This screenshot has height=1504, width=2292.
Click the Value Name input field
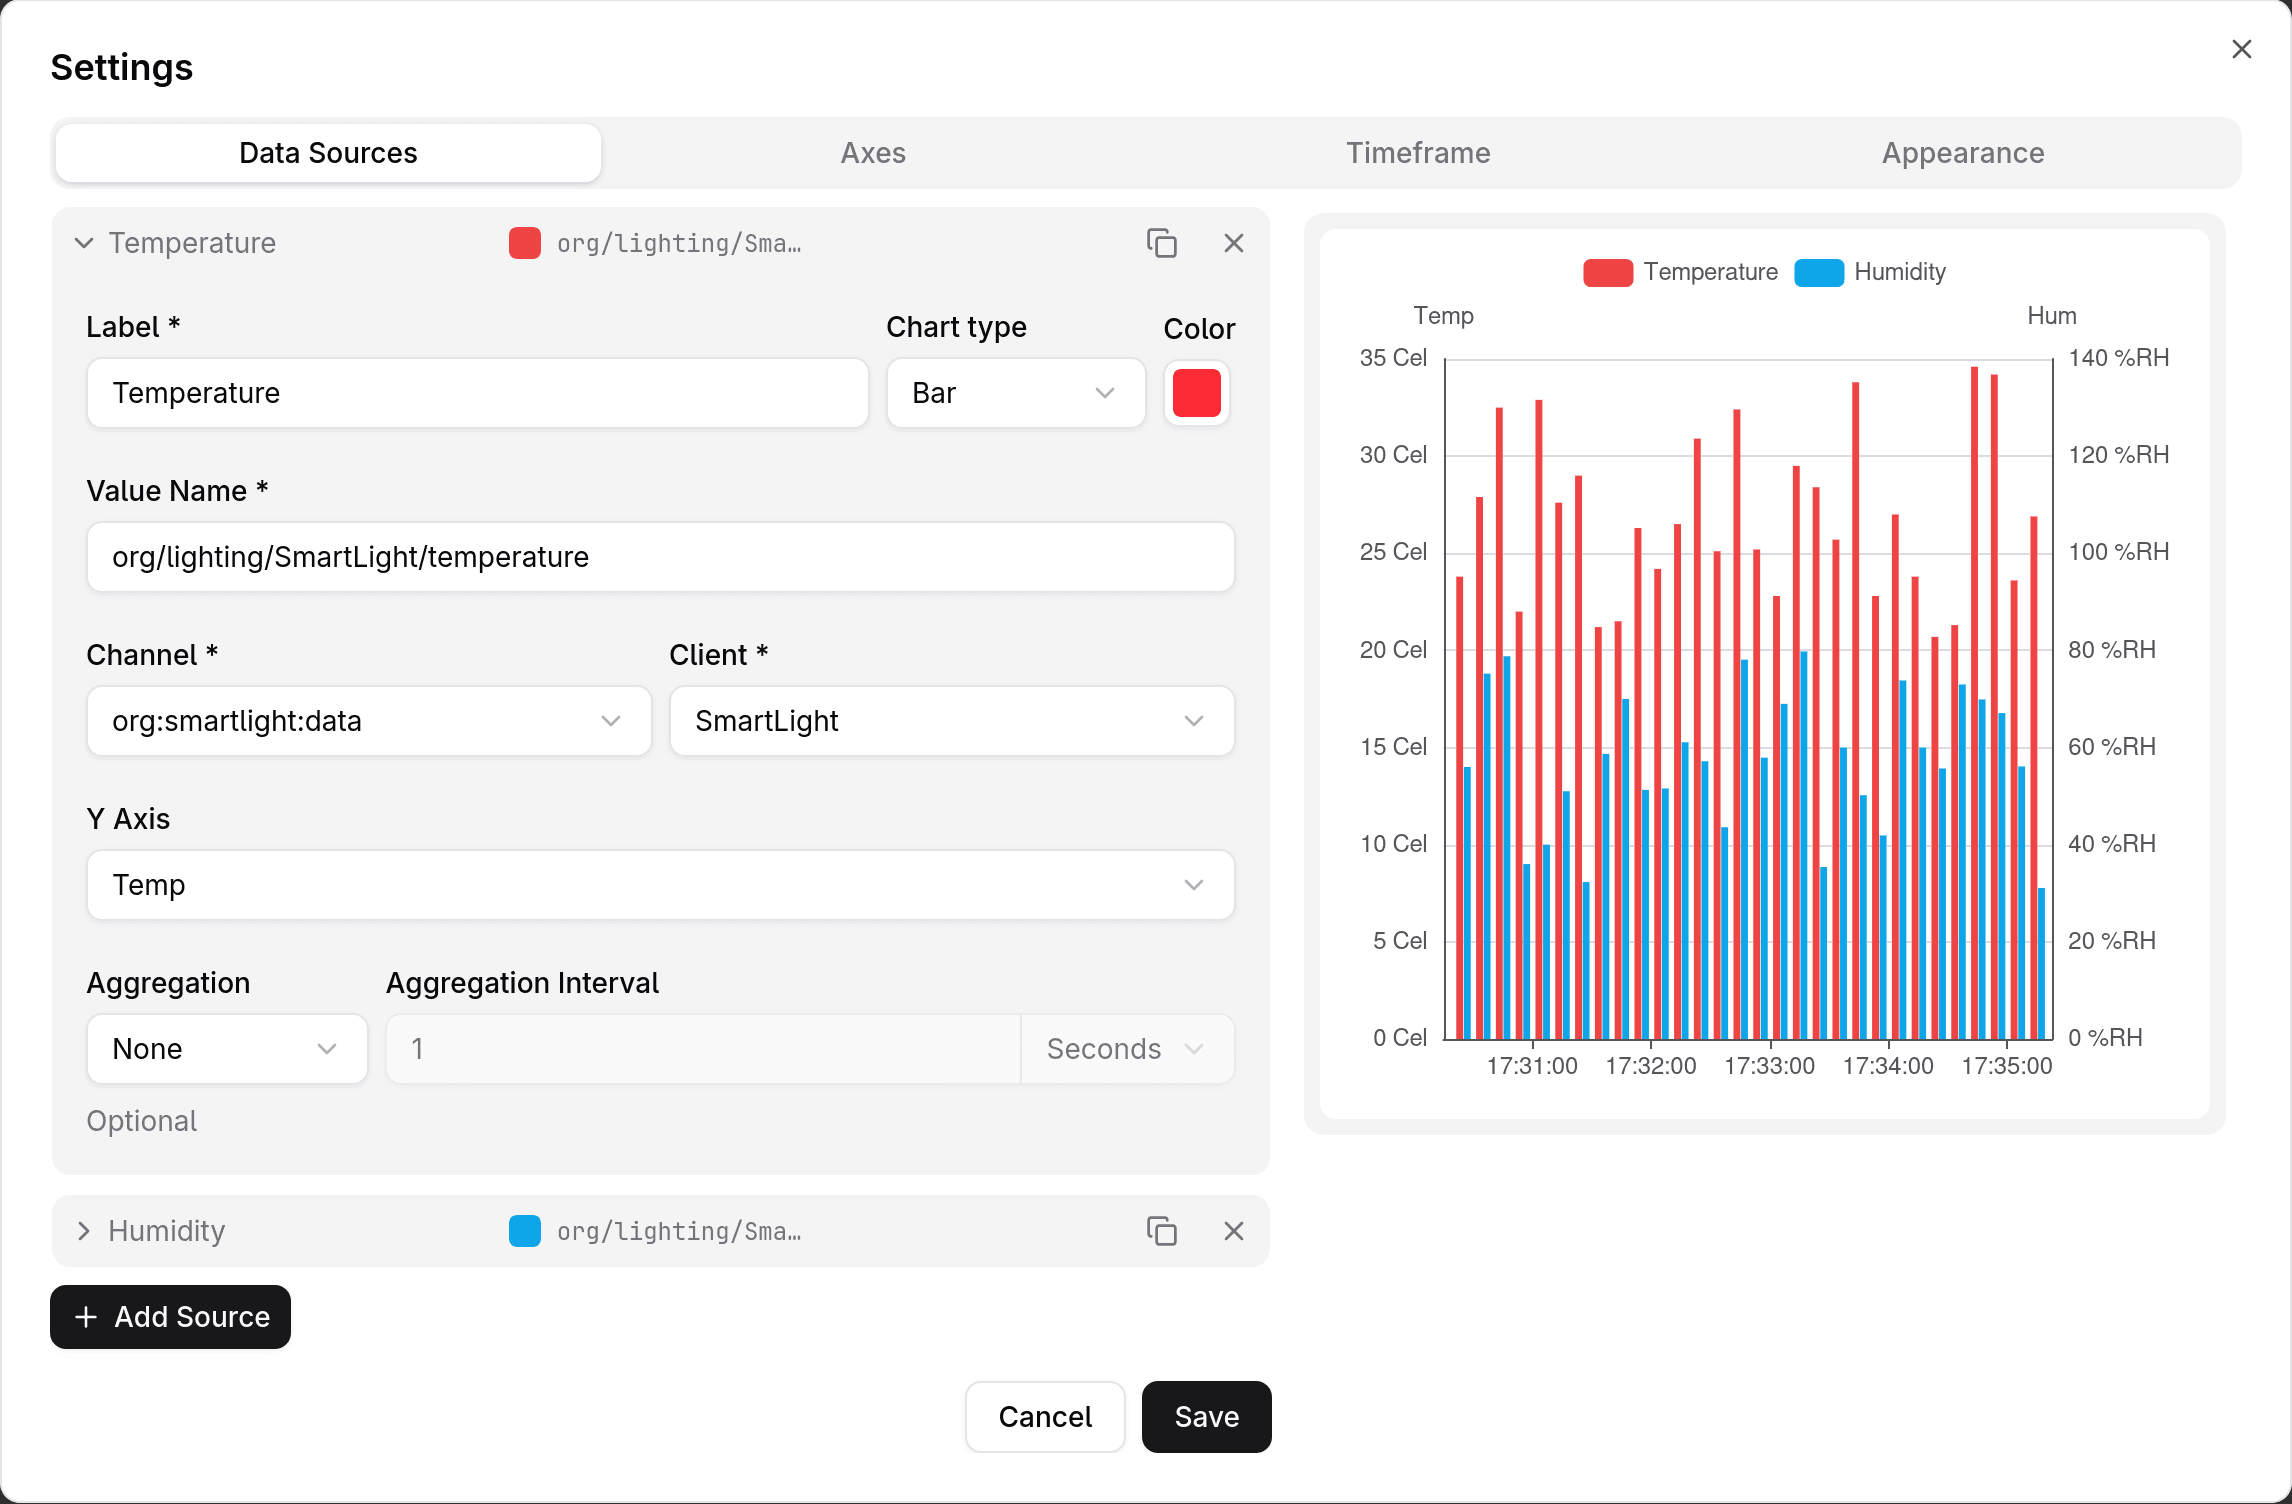[660, 557]
